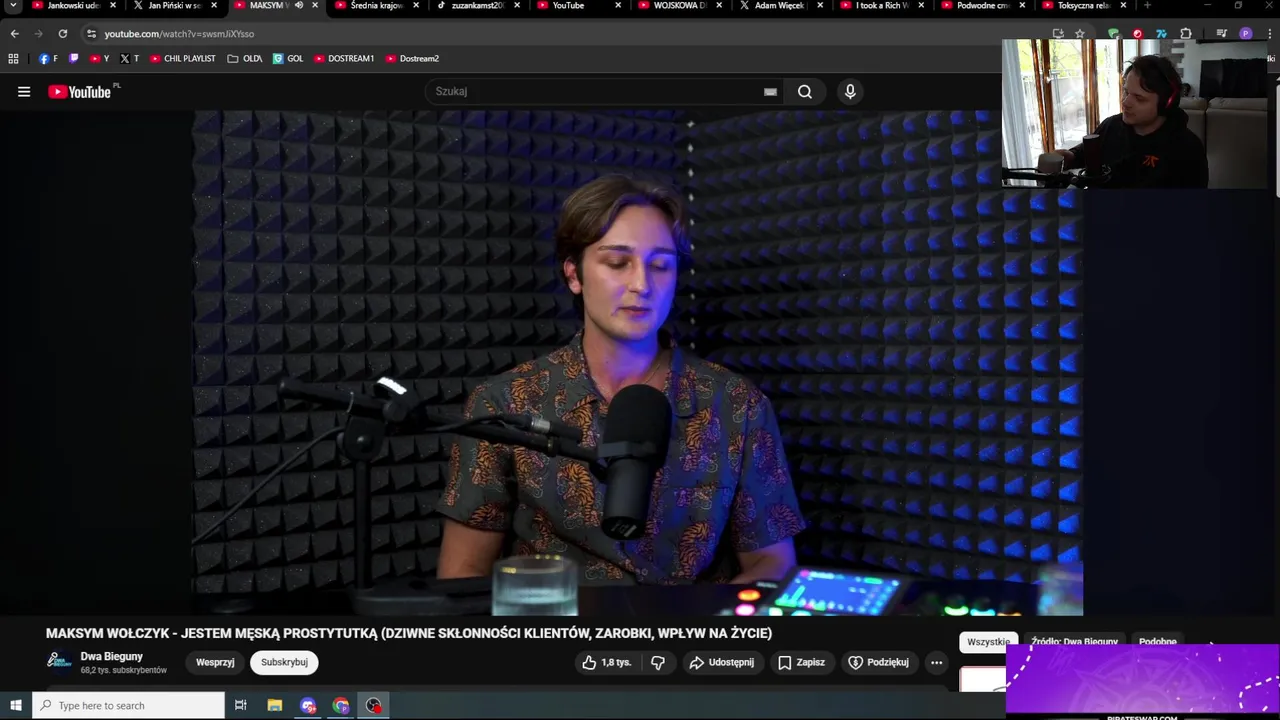
Task: Open the GOL bookmark
Action: (x=288, y=59)
